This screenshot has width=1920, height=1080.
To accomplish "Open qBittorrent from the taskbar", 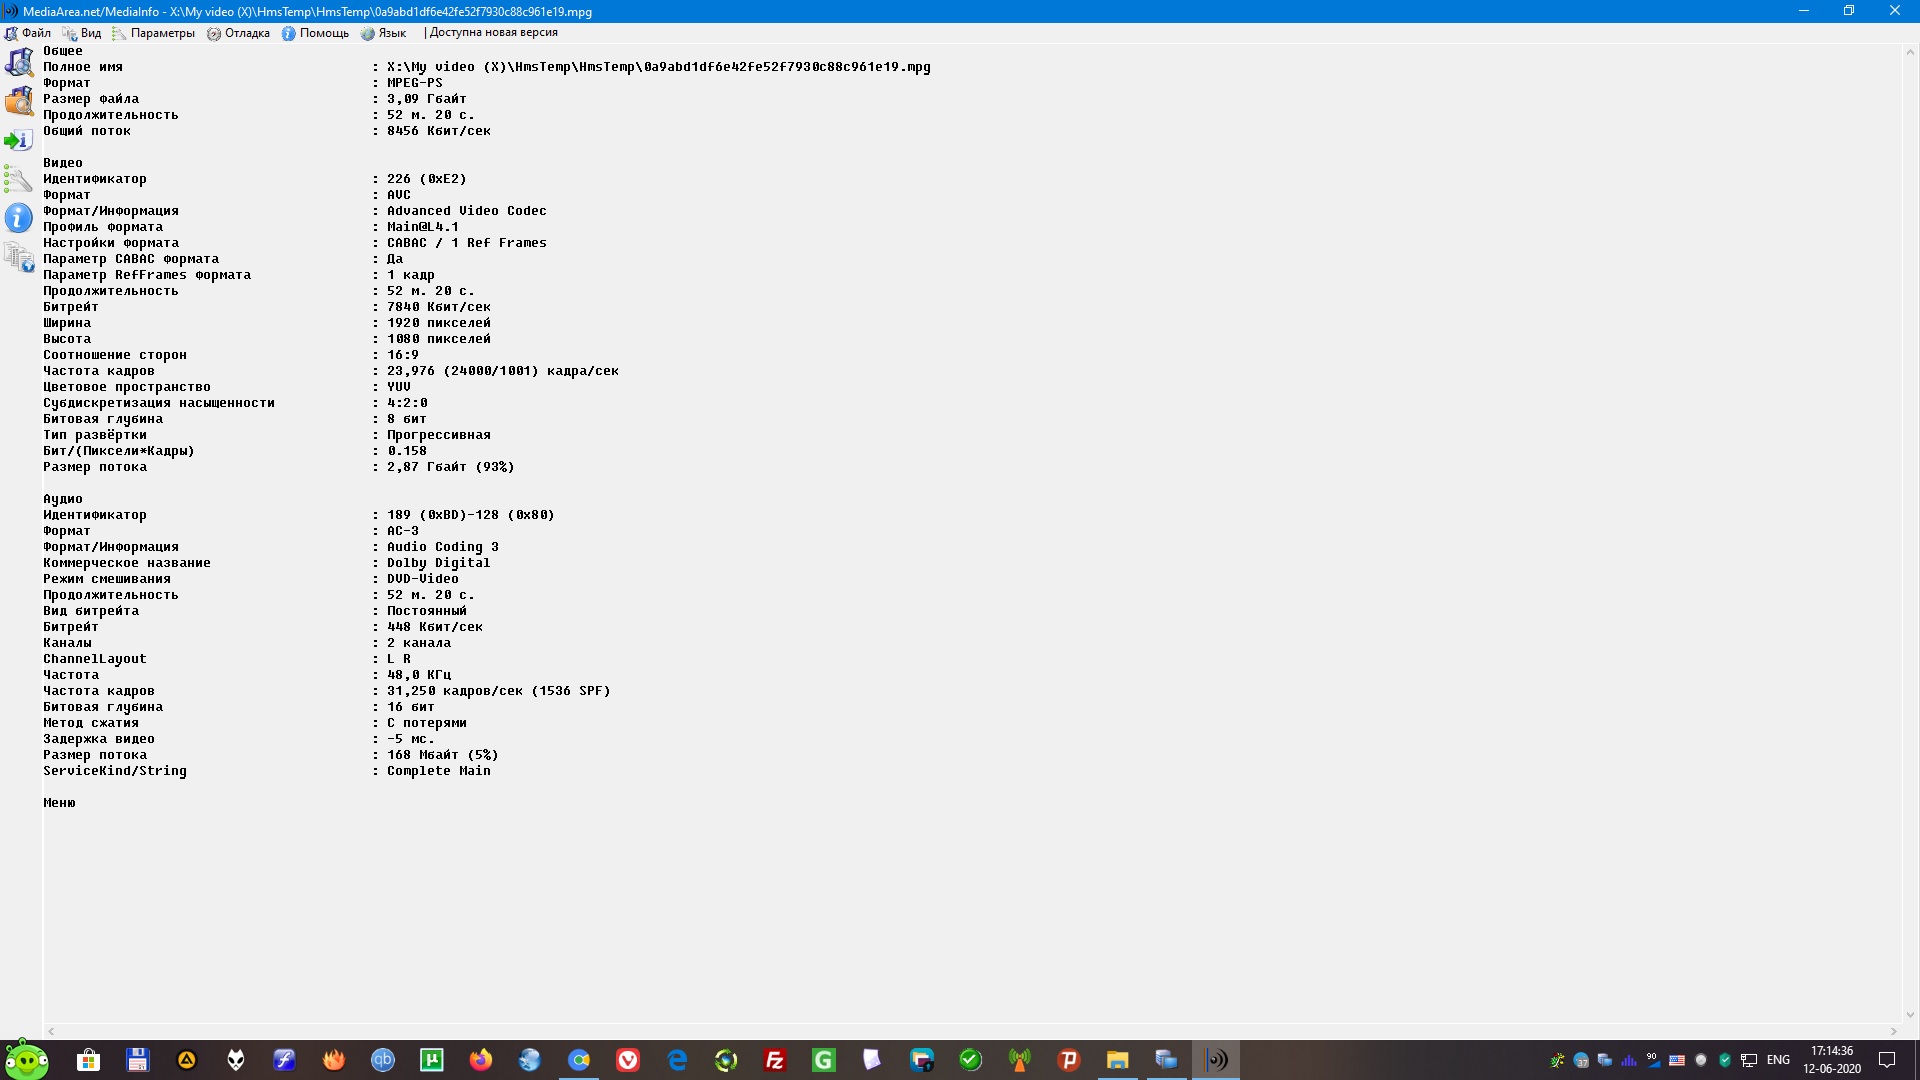I will coord(383,1060).
